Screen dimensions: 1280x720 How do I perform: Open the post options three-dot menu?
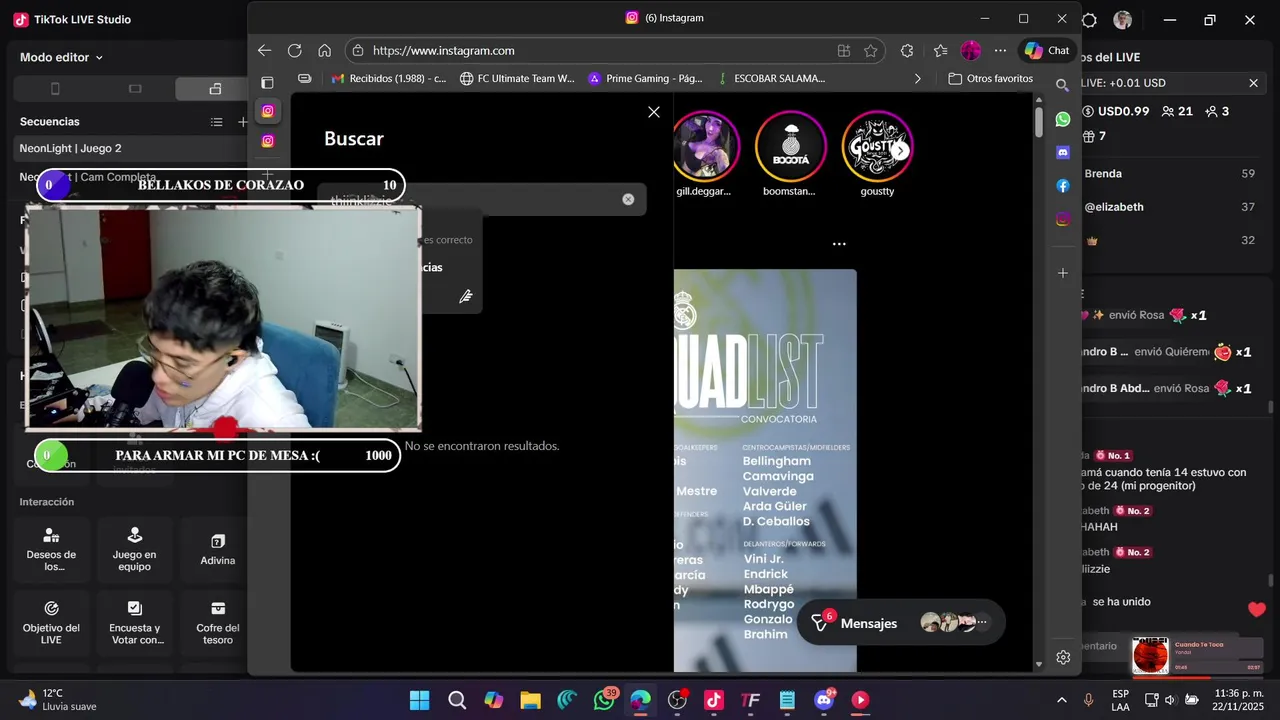click(839, 244)
